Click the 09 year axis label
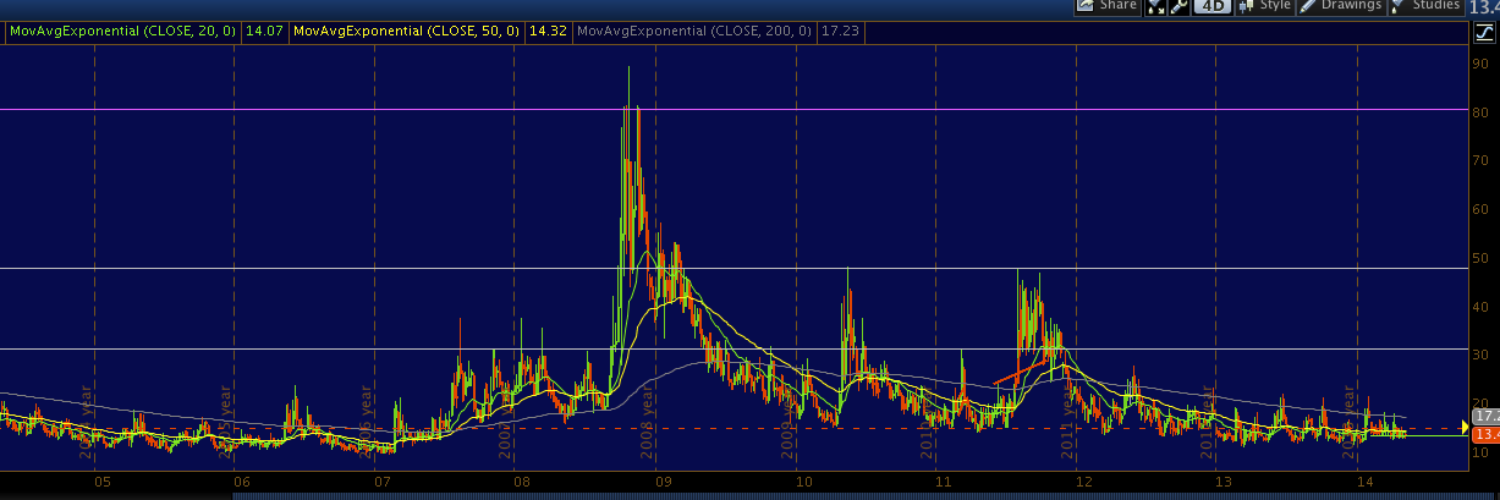This screenshot has width=1500, height=500. pyautogui.click(x=663, y=482)
